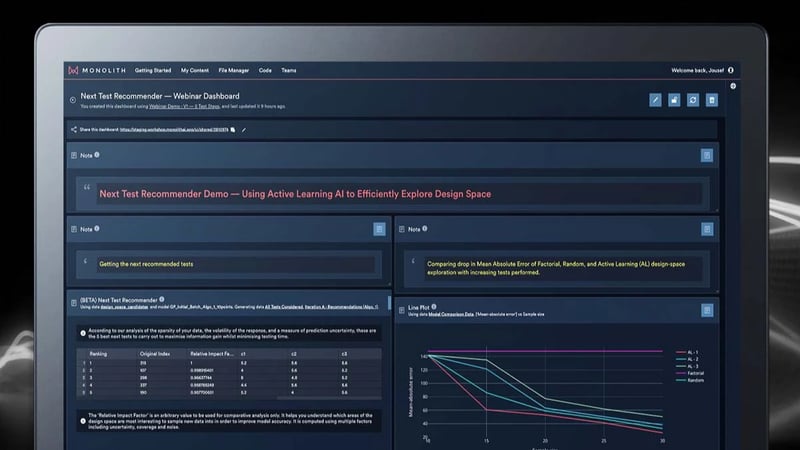Refresh the dashboard
The image size is (800, 450).
(693, 100)
